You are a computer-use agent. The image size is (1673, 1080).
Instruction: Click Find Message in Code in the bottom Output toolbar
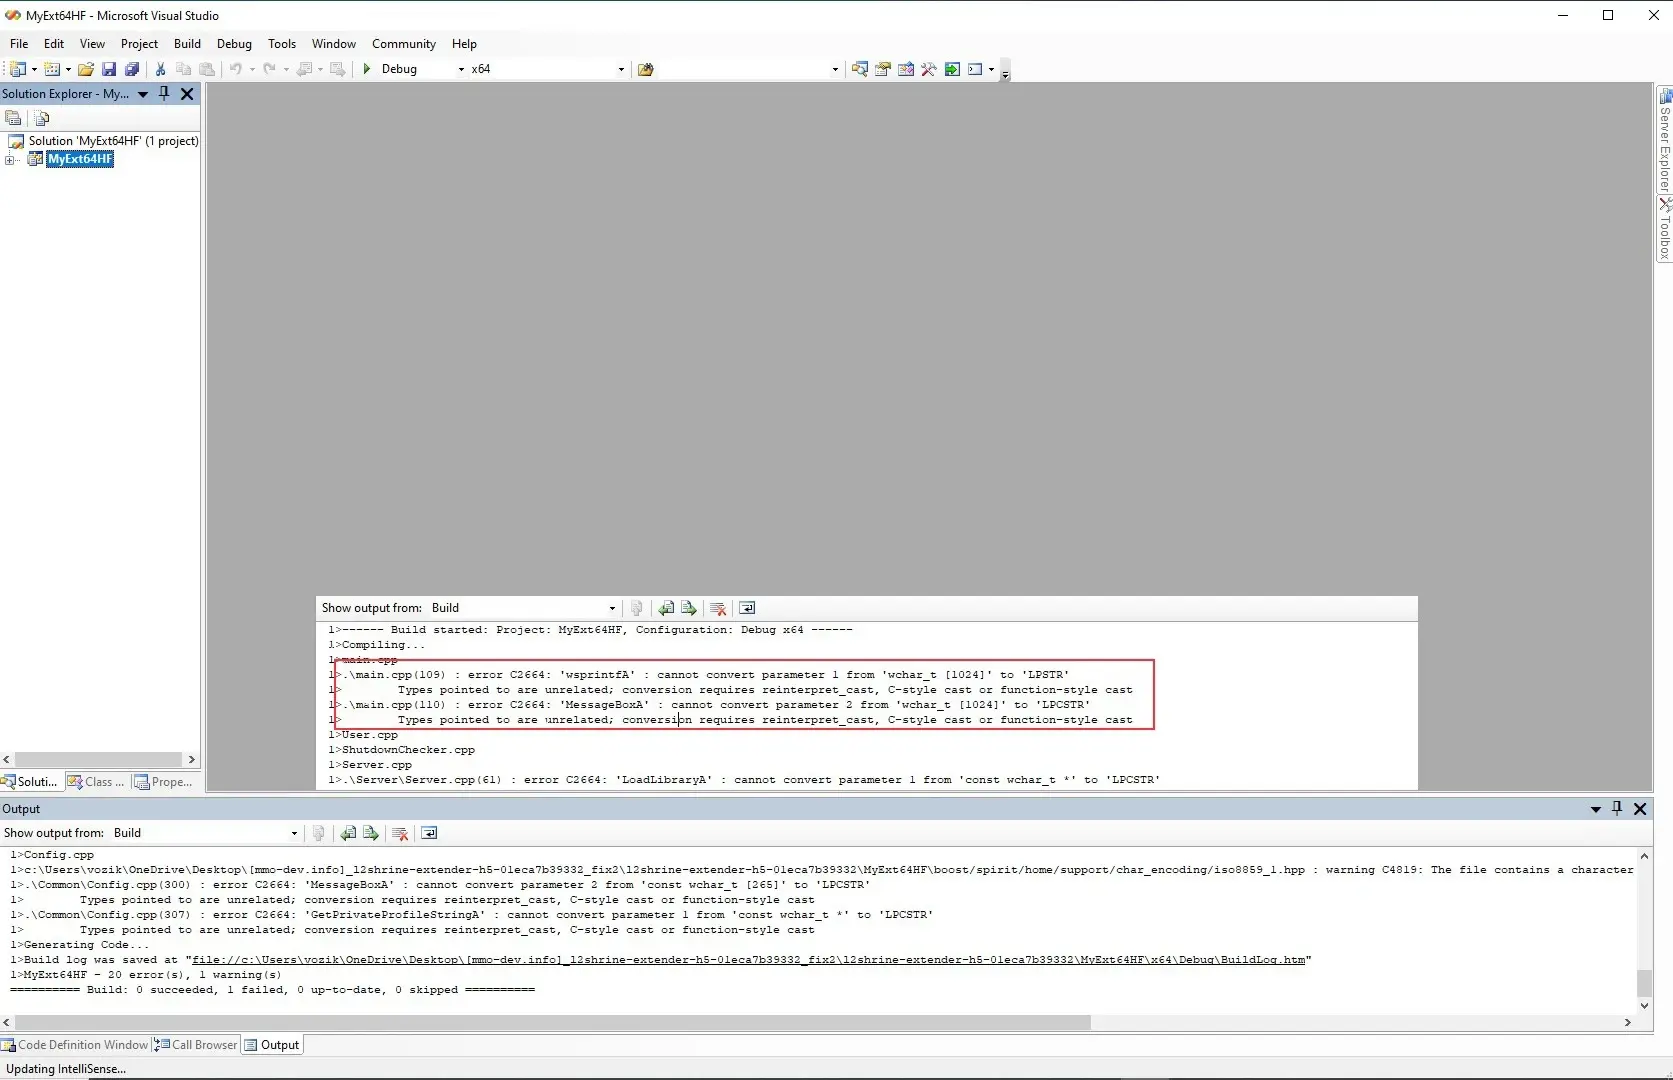tap(319, 833)
